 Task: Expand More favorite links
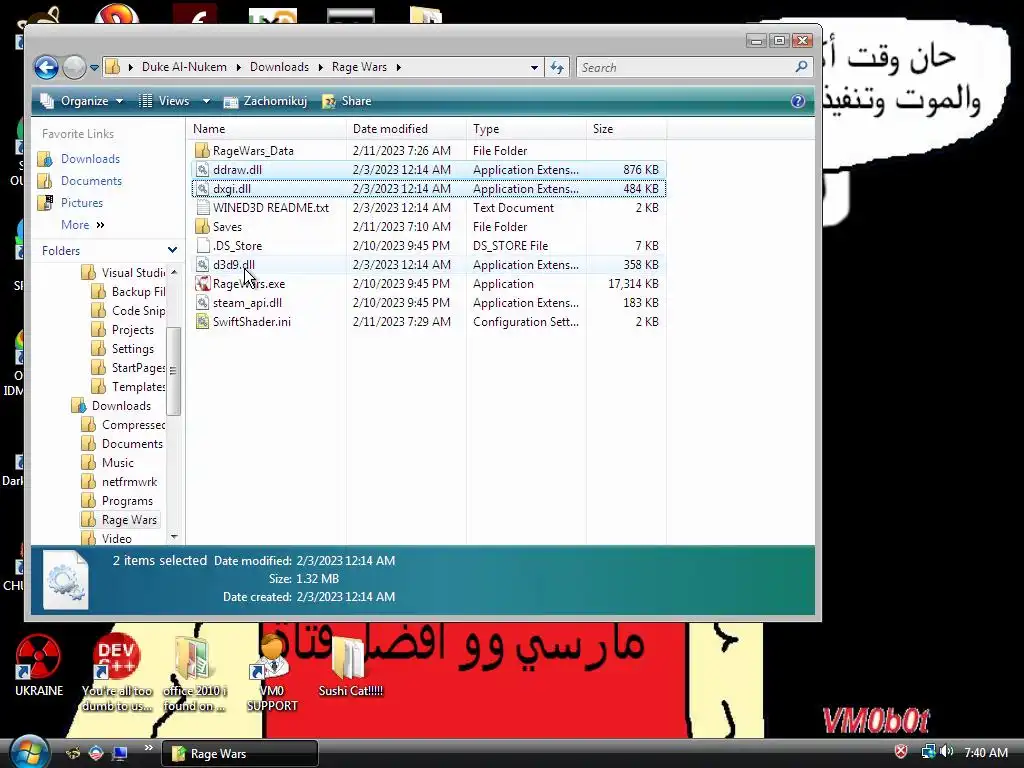click(x=82, y=225)
